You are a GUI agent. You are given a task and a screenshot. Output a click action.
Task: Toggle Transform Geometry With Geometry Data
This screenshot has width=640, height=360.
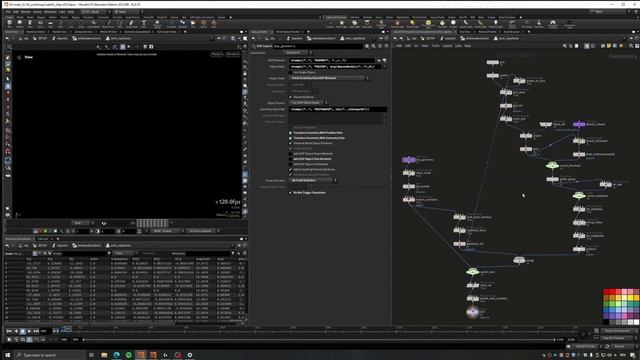coord(291,138)
